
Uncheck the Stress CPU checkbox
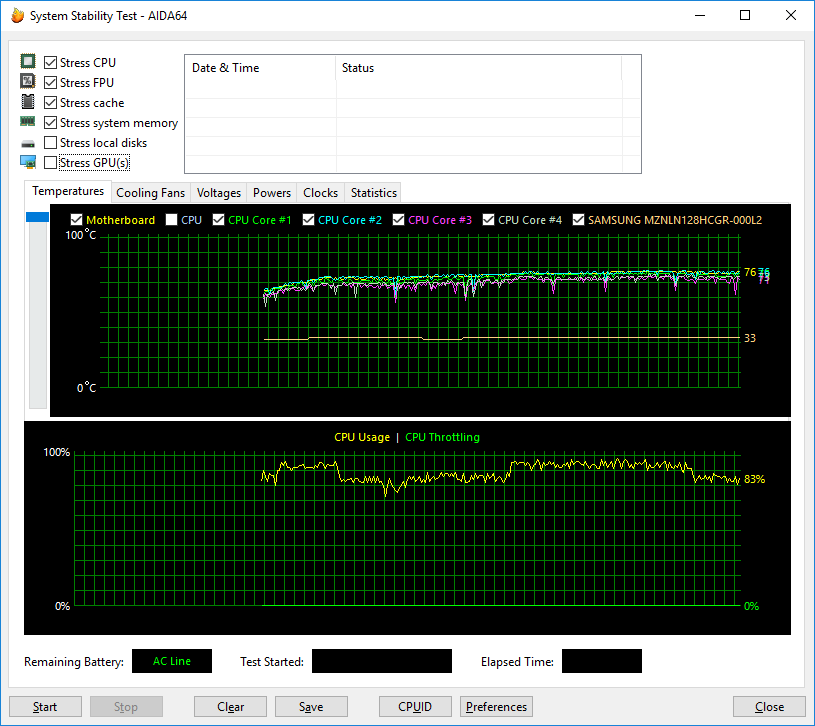click(50, 62)
